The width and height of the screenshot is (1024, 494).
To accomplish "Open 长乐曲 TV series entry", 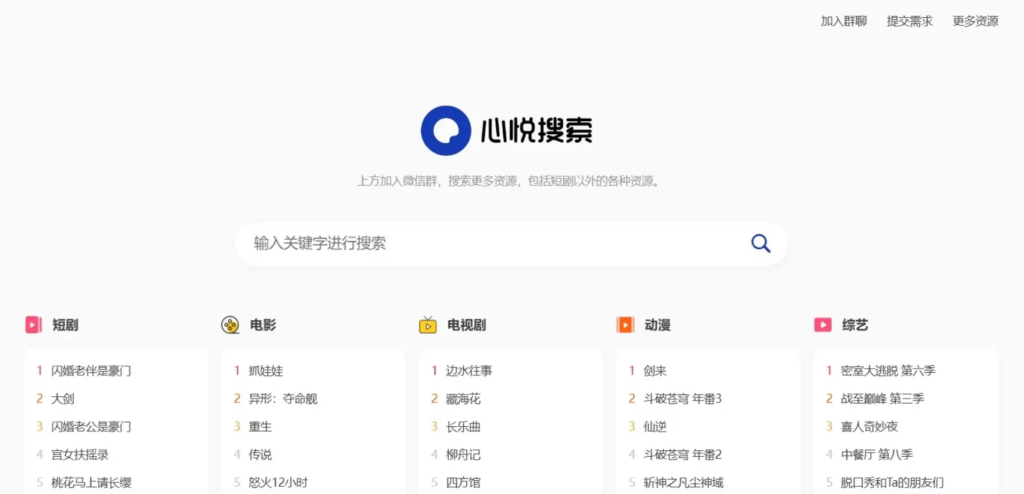I will pos(463,427).
